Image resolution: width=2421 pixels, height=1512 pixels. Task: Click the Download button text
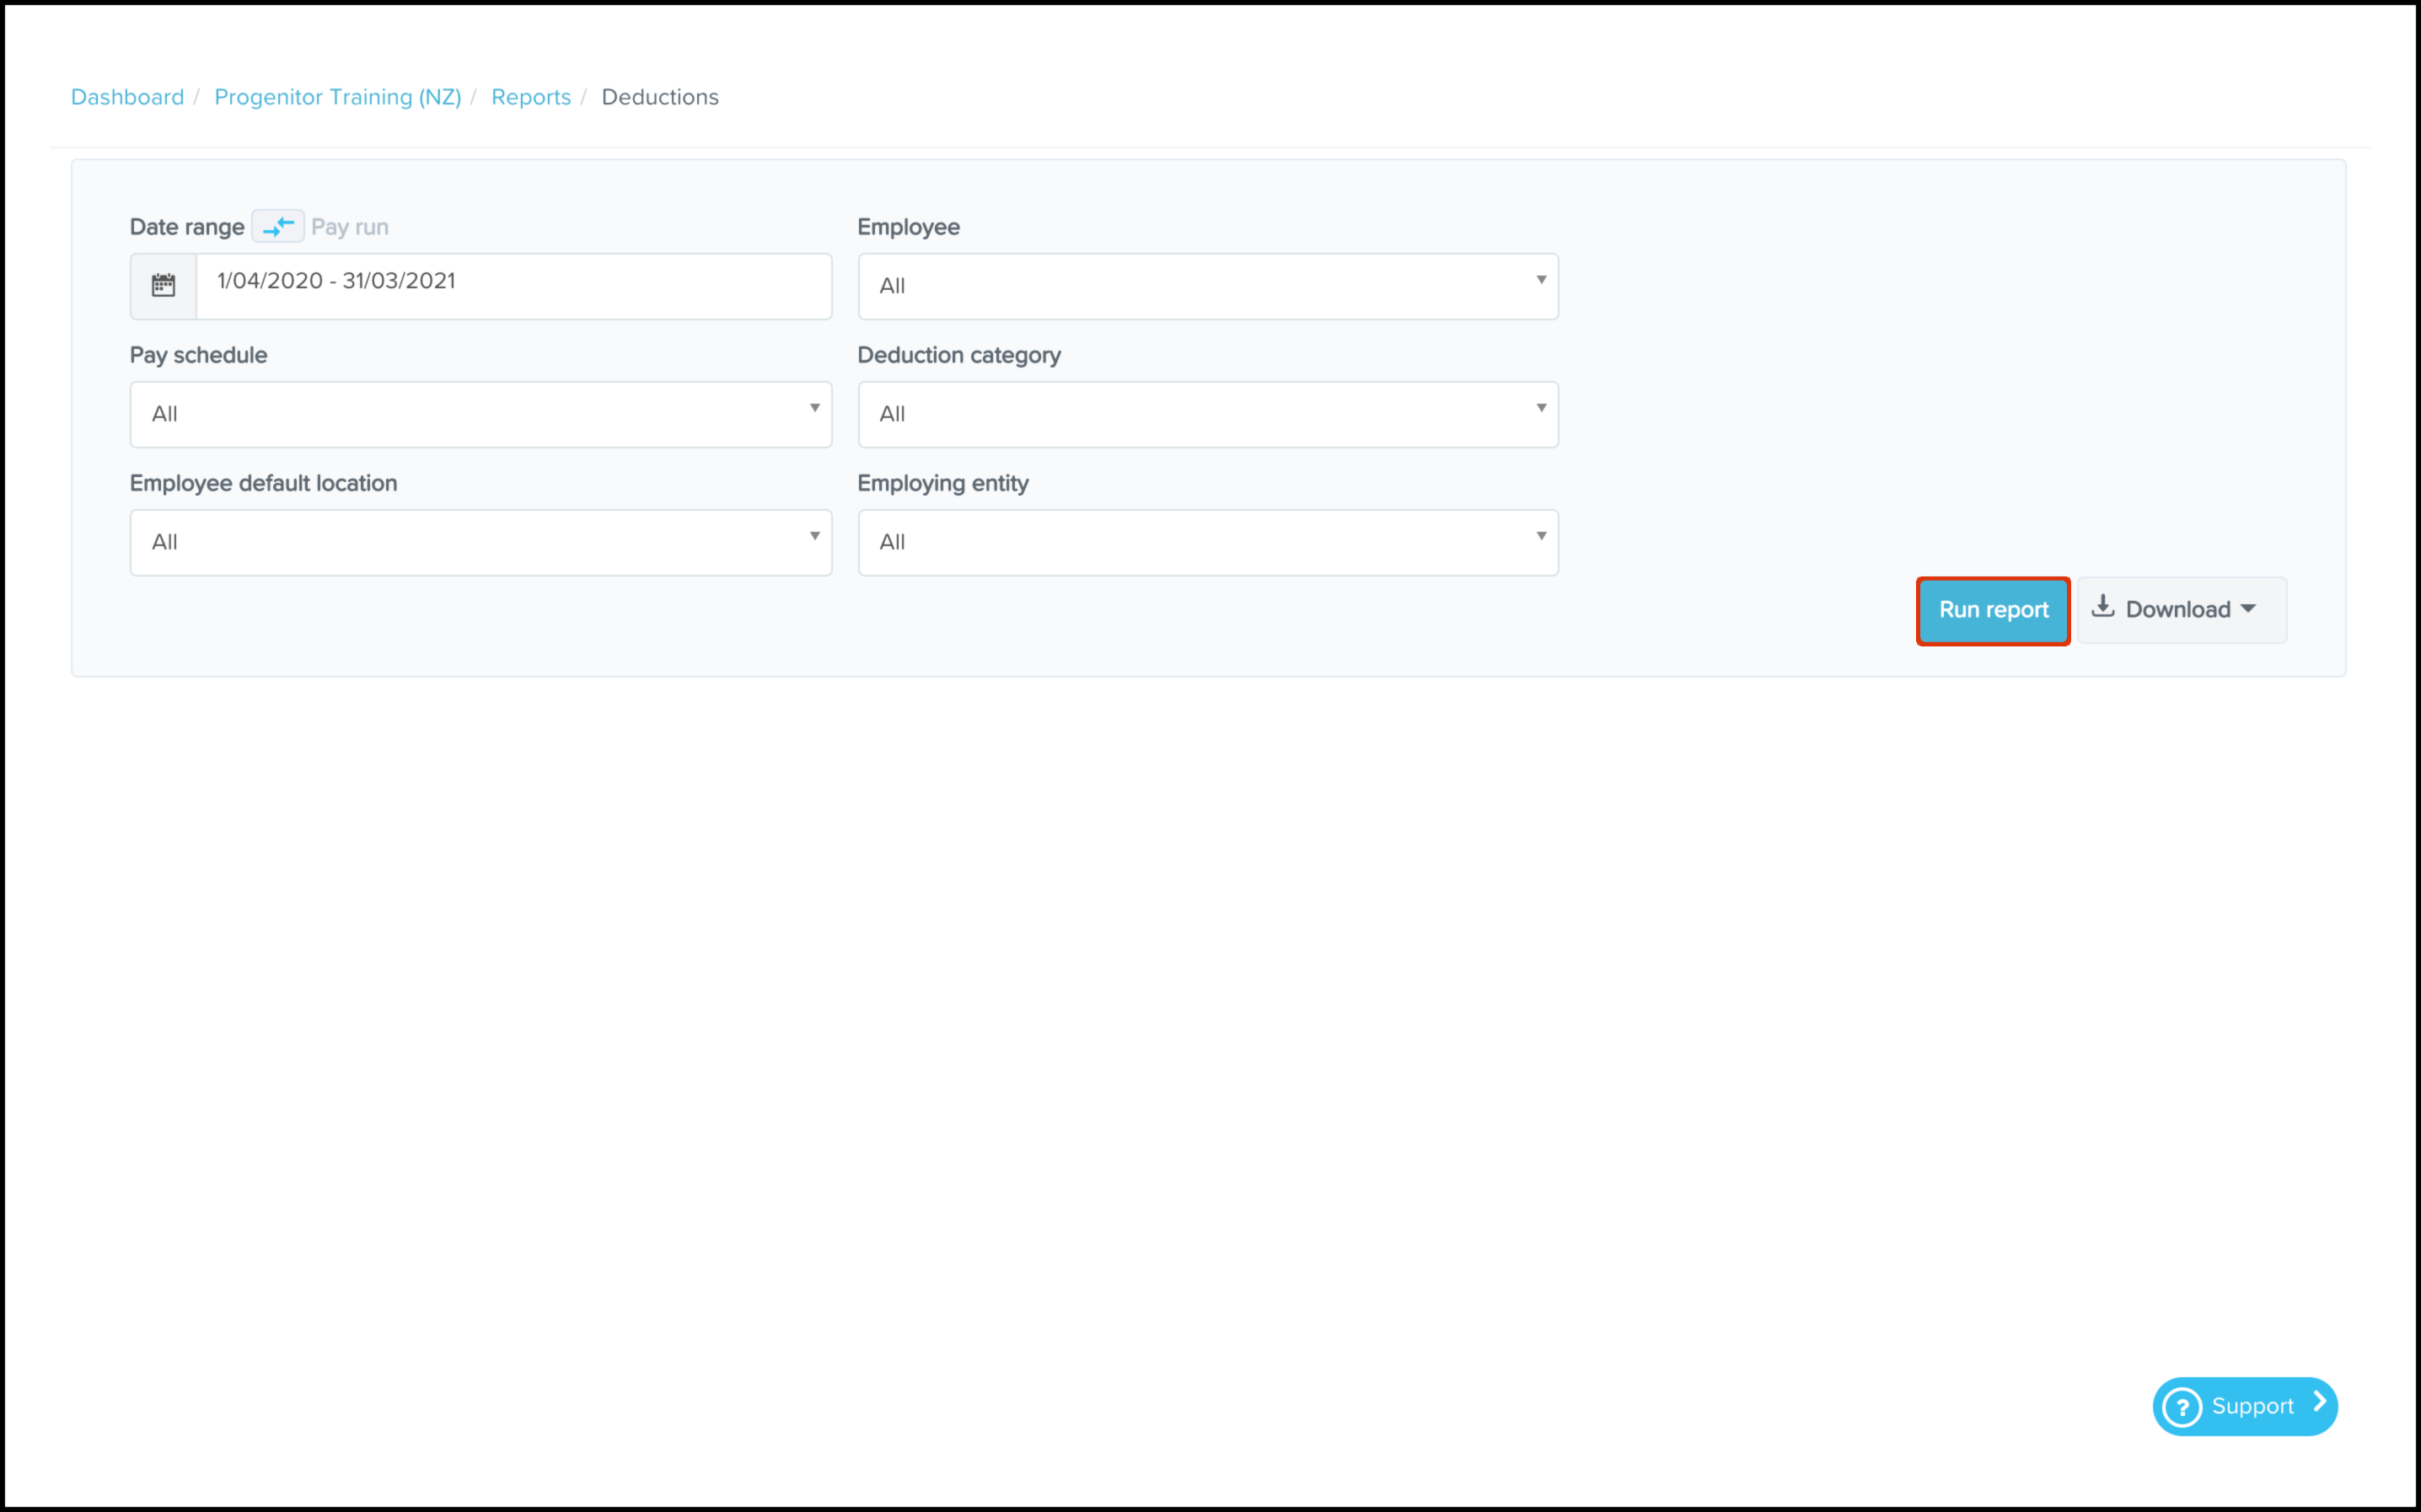(2177, 610)
